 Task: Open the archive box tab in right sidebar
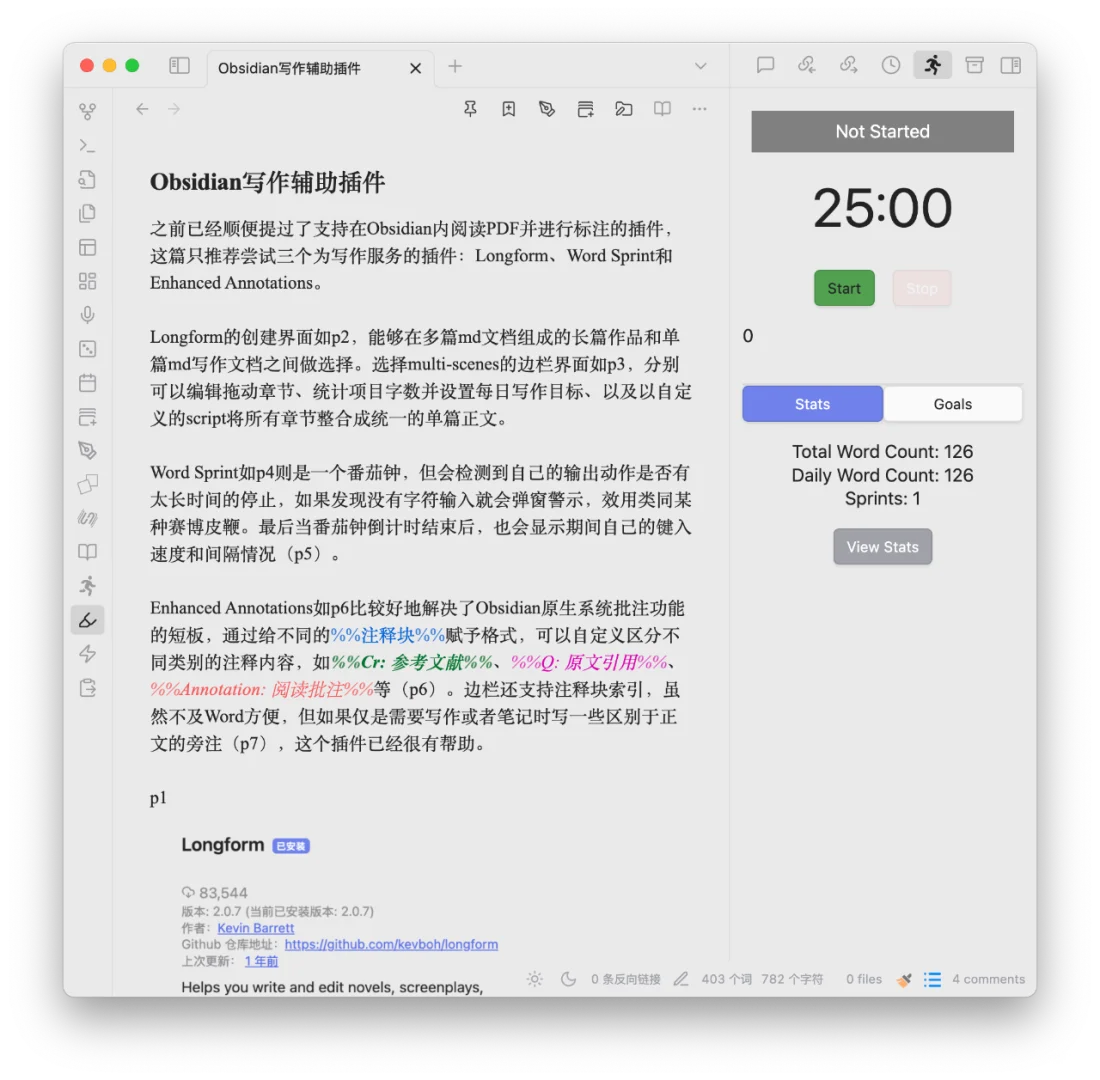tap(974, 65)
